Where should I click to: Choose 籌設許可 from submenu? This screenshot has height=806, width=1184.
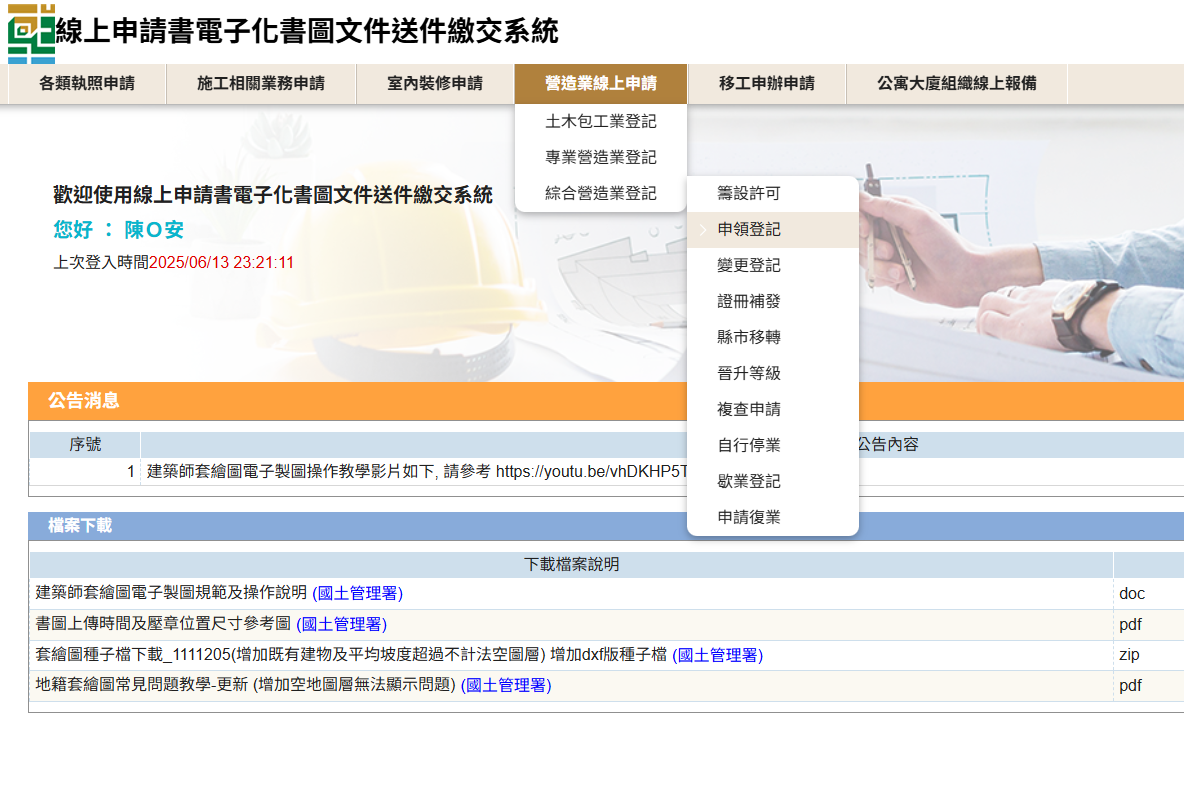coord(749,193)
